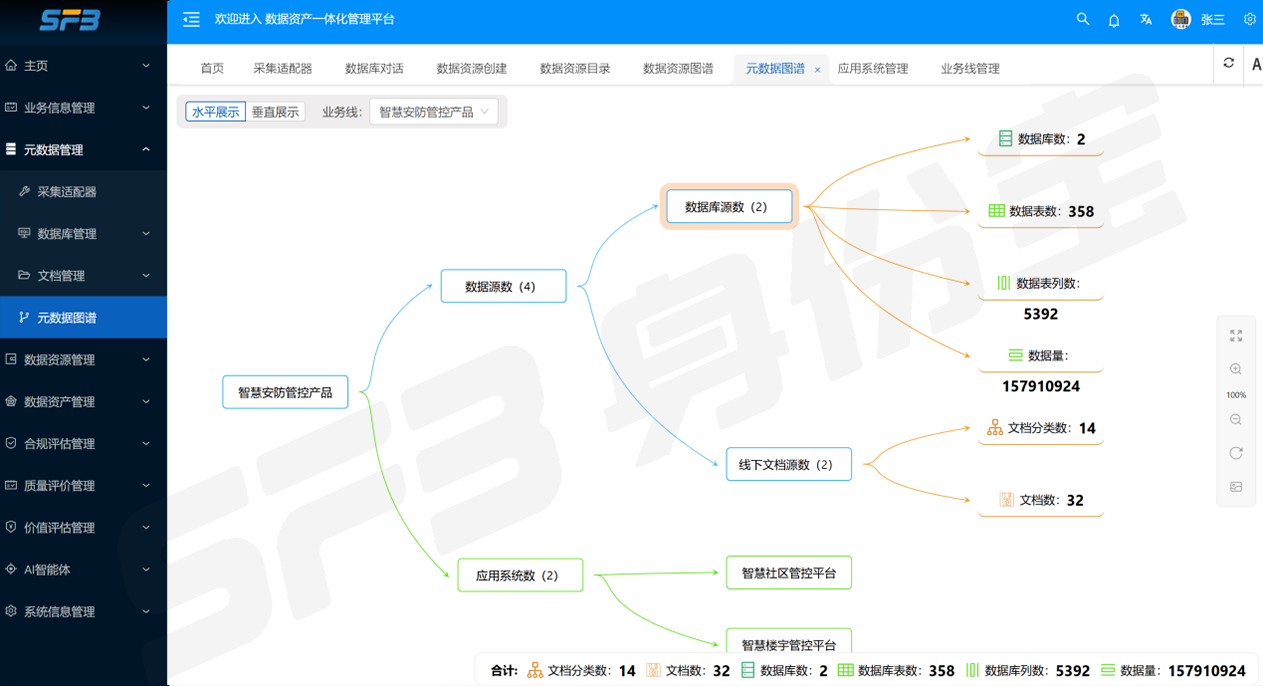Click 文档分类数: 14 in the 合计 bar
The height and width of the screenshot is (686, 1263).
coord(581,671)
